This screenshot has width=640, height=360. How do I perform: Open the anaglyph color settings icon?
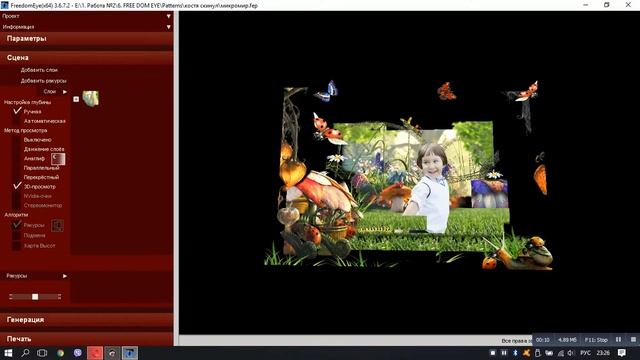coord(58,159)
